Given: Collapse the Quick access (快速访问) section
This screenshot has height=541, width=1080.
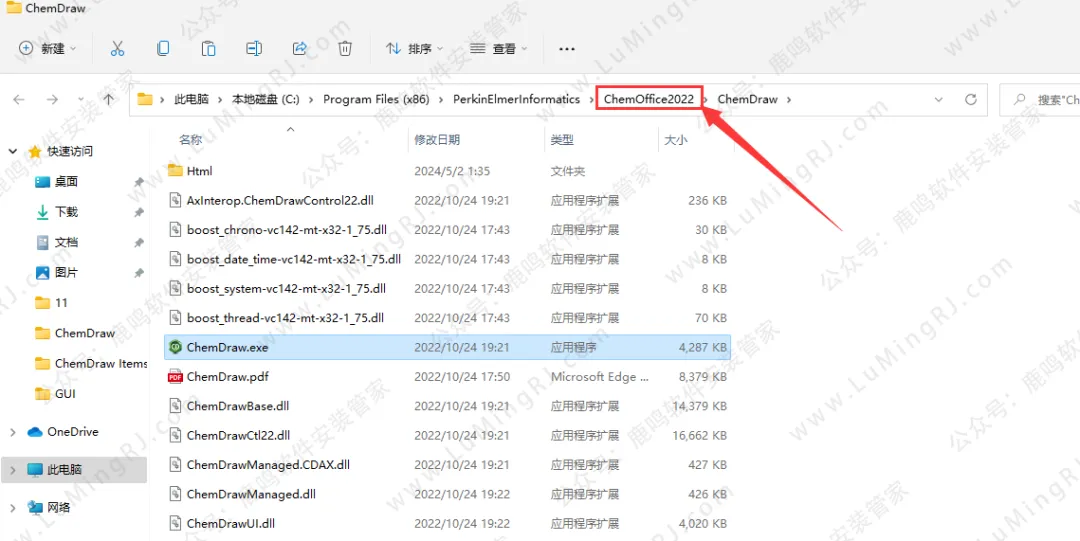Looking at the screenshot, I should [13, 152].
